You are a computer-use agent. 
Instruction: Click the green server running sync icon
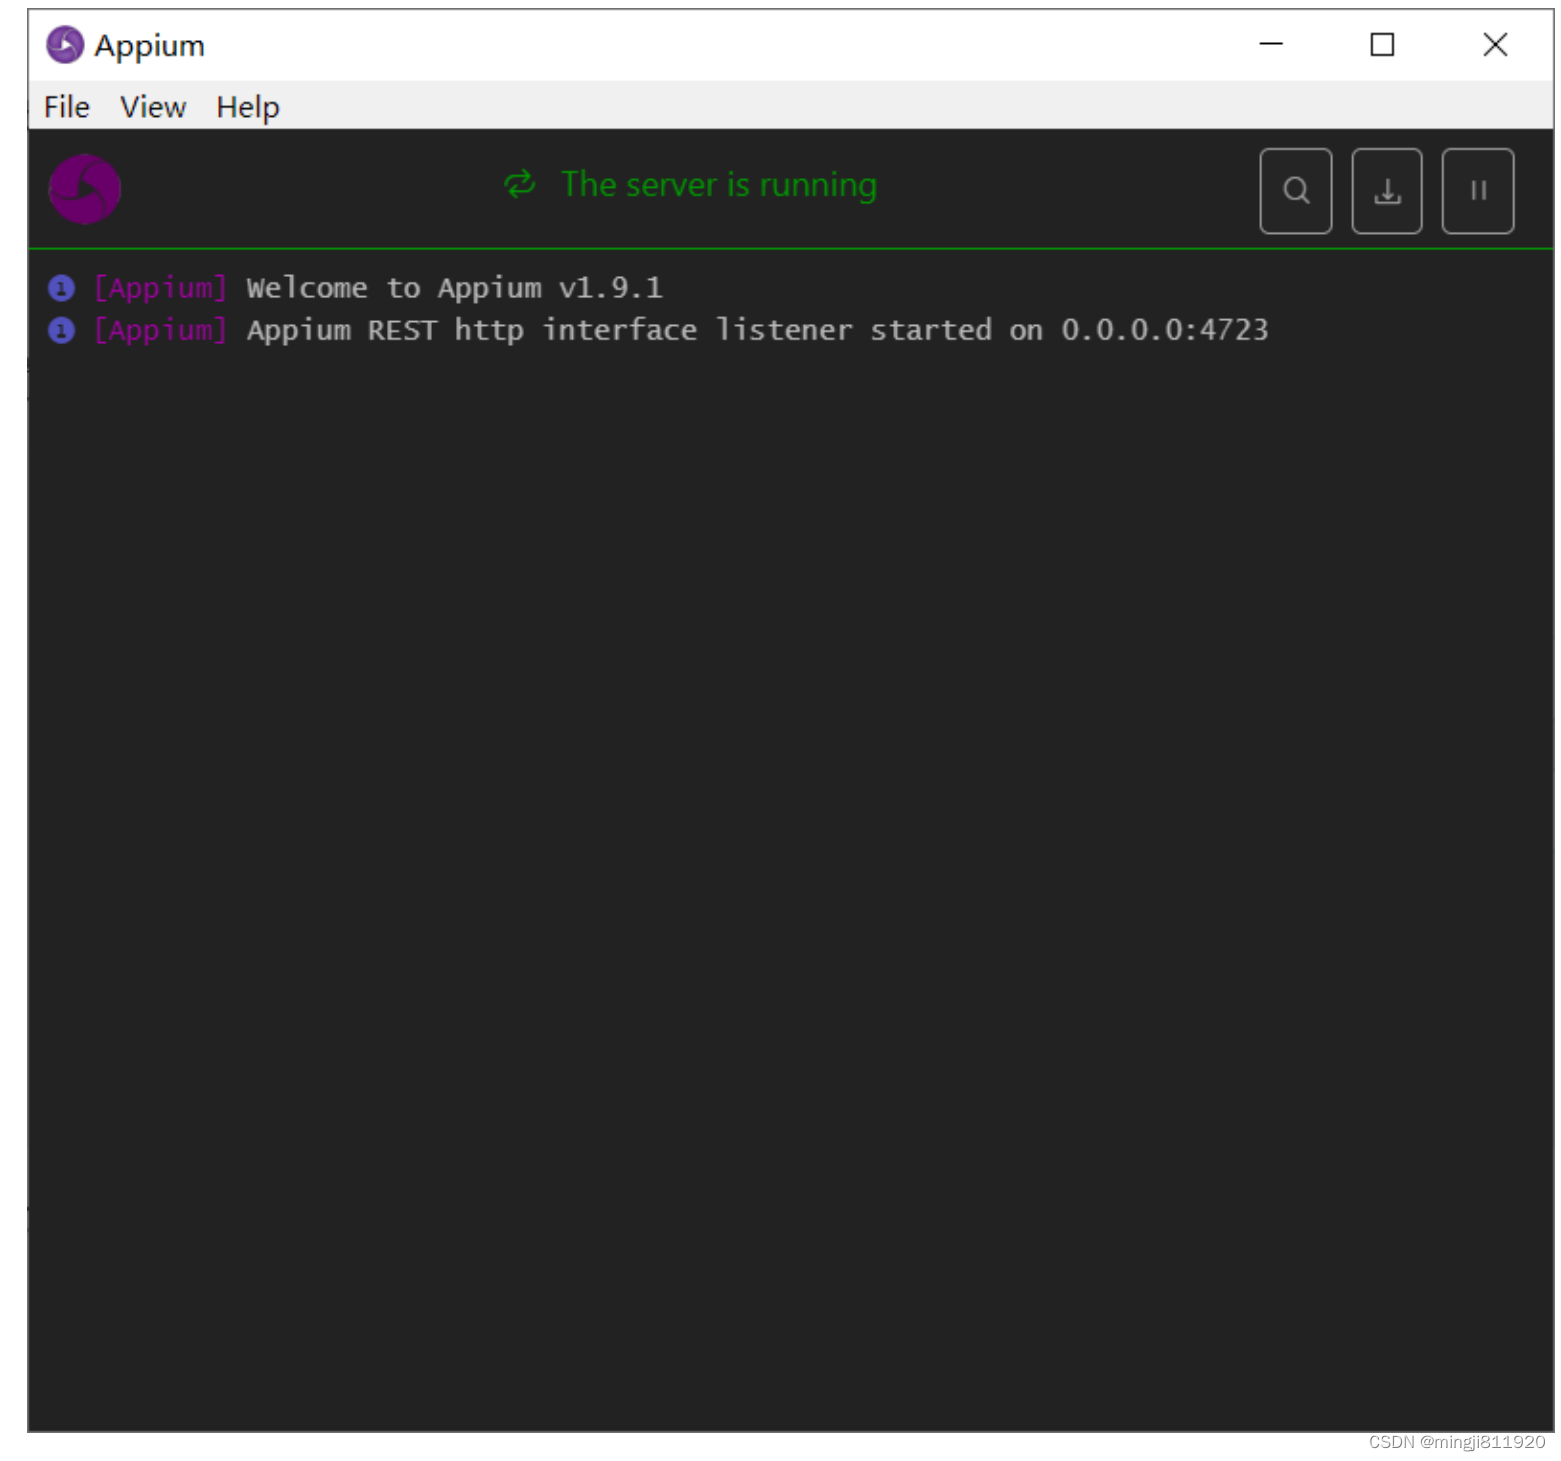tap(520, 184)
